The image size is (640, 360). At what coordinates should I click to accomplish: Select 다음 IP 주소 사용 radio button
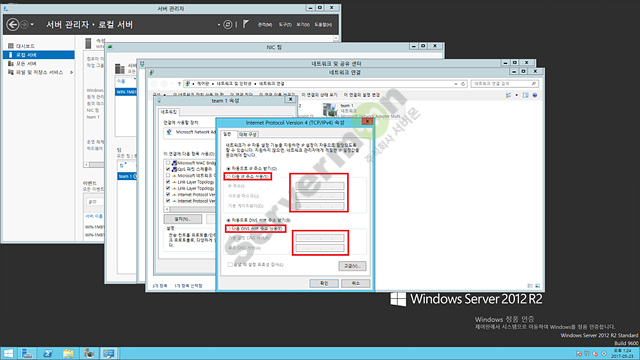(229, 177)
